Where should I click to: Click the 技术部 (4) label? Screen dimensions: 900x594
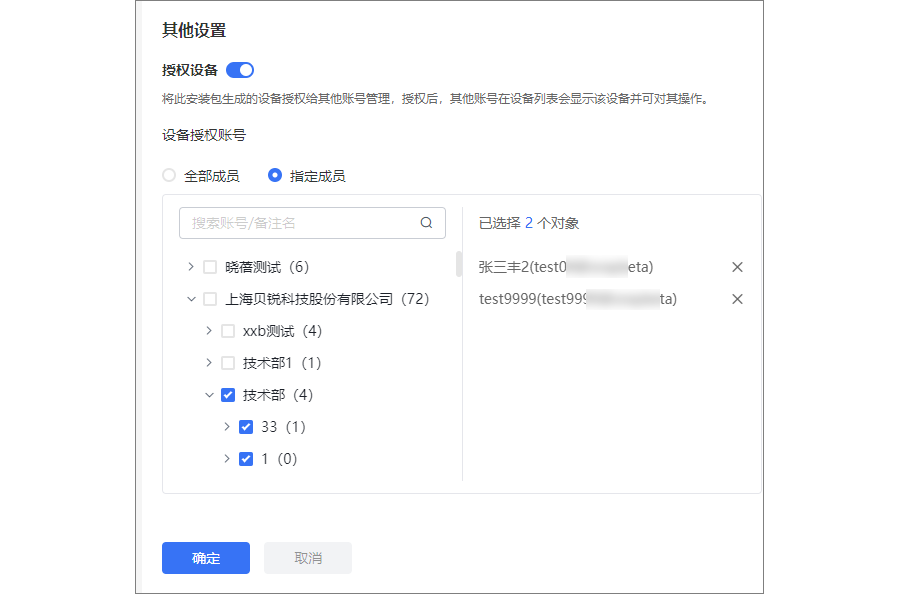pos(278,395)
